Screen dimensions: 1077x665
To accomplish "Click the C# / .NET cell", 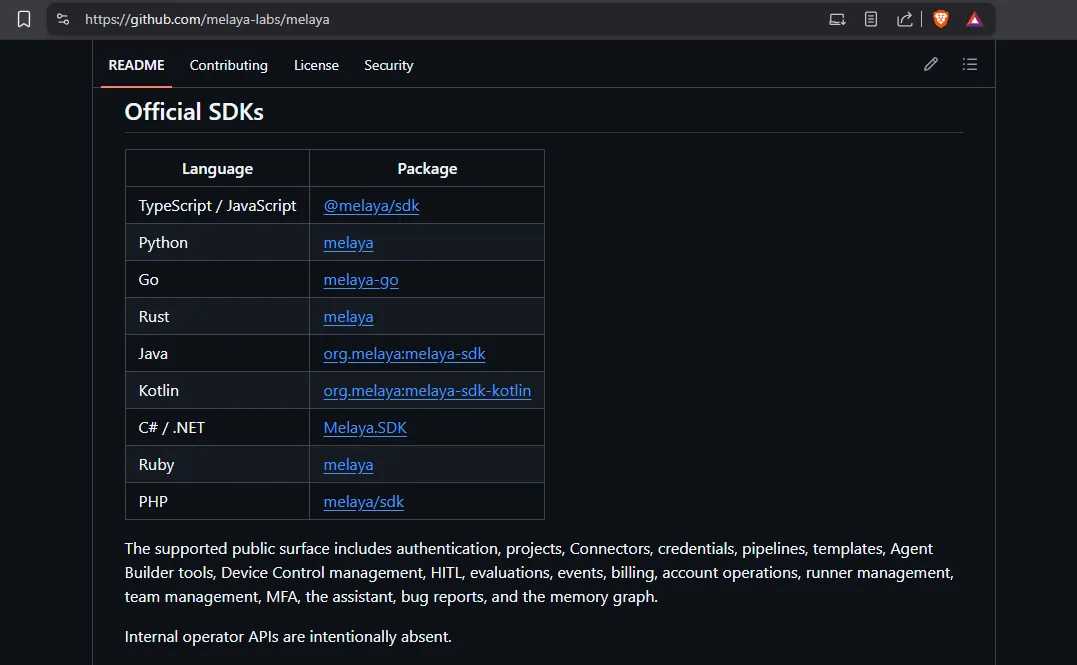I will point(217,428).
